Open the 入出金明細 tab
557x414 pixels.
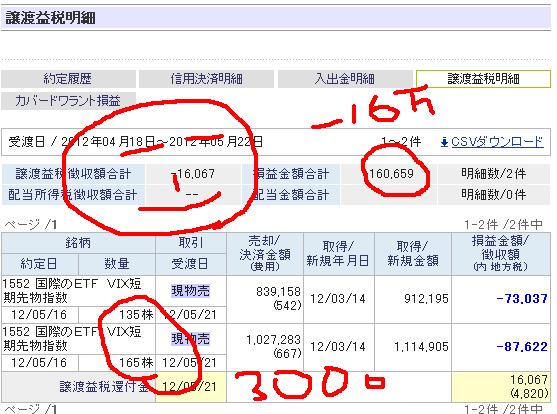345,79
